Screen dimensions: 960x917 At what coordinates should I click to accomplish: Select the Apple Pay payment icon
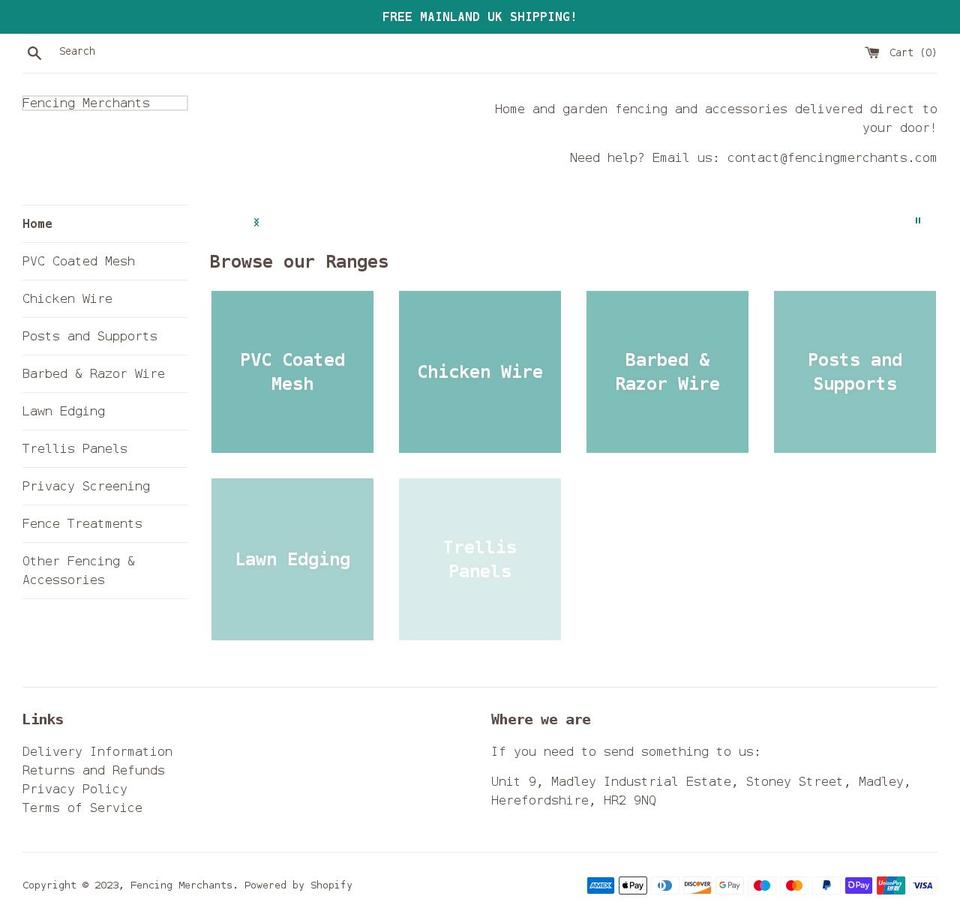pos(632,885)
